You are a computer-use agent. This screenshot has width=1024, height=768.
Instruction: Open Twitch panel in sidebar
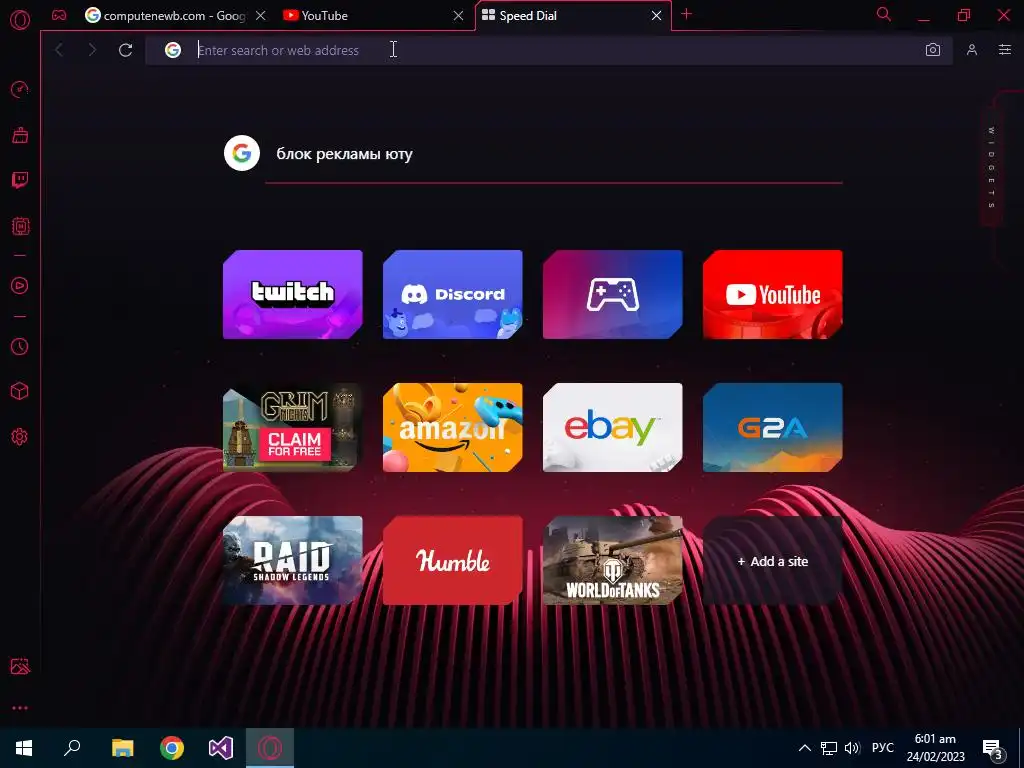tap(20, 180)
